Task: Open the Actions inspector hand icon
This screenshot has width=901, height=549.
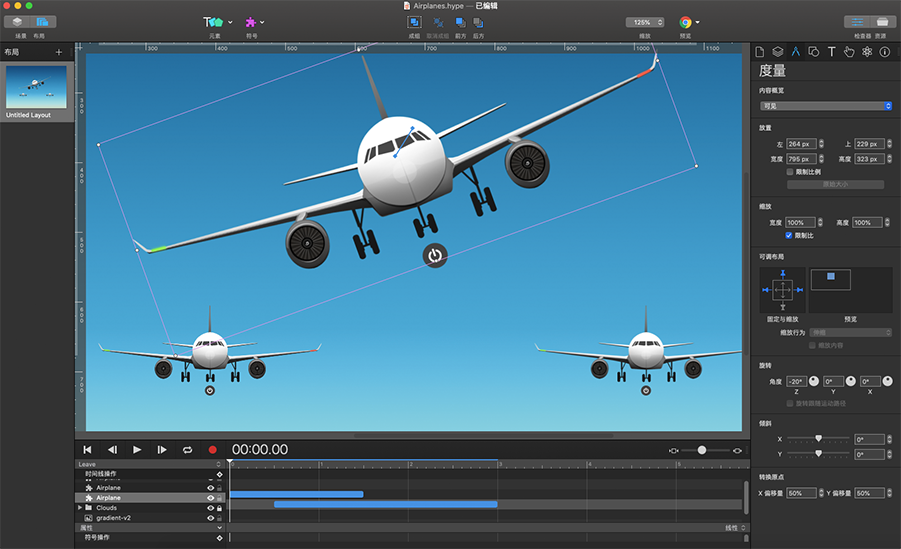Action: point(849,52)
